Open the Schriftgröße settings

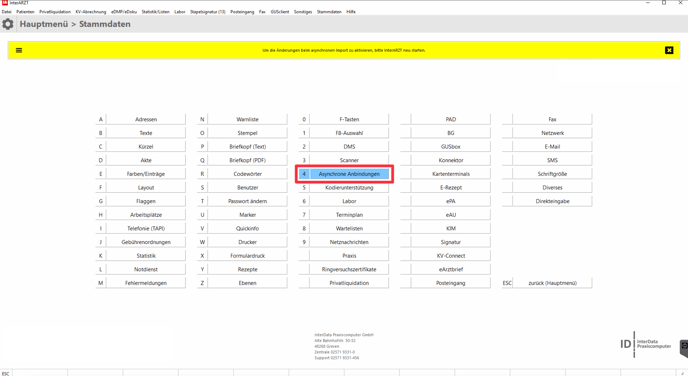552,174
